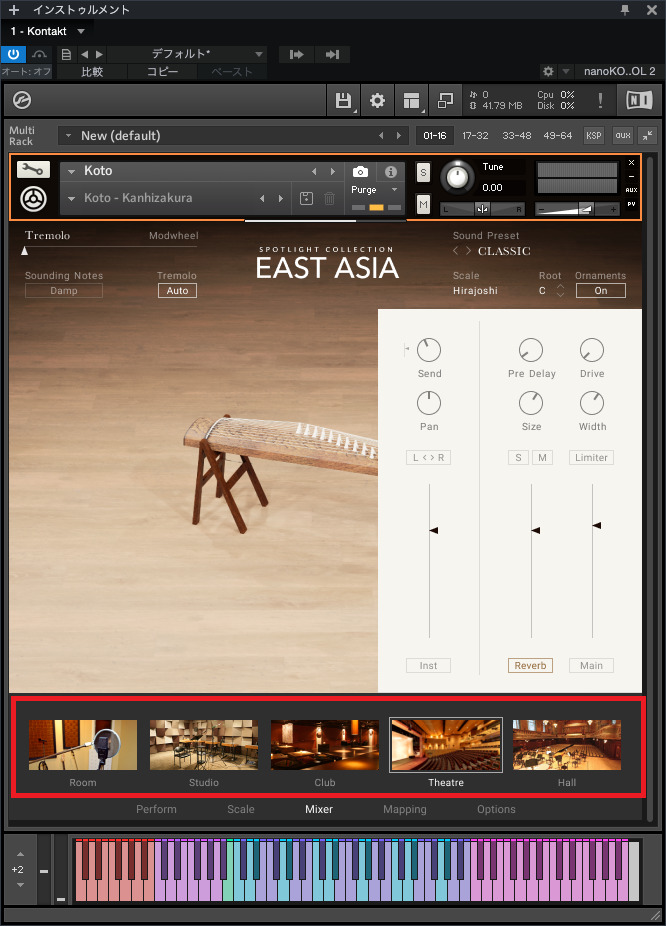This screenshot has width=666, height=926.
Task: Open dropdown arrow beside plugin gear
Action: pos(566,71)
